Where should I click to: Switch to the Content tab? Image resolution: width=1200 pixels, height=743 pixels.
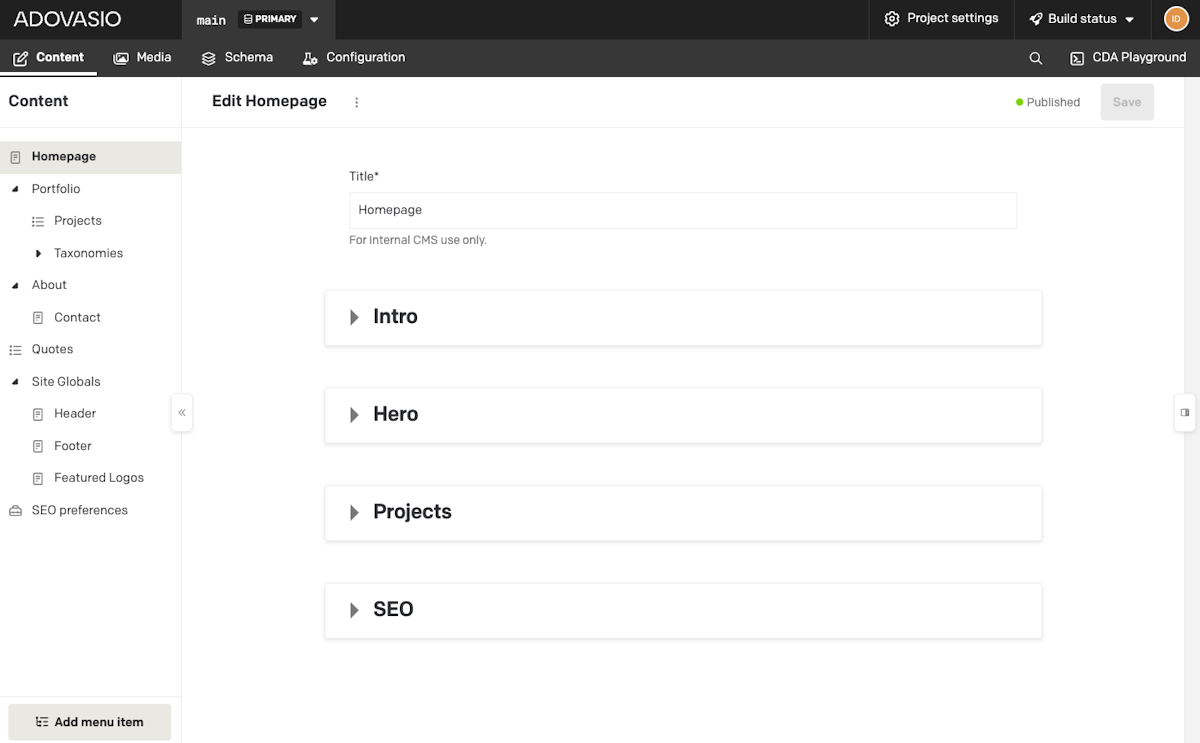pos(49,57)
